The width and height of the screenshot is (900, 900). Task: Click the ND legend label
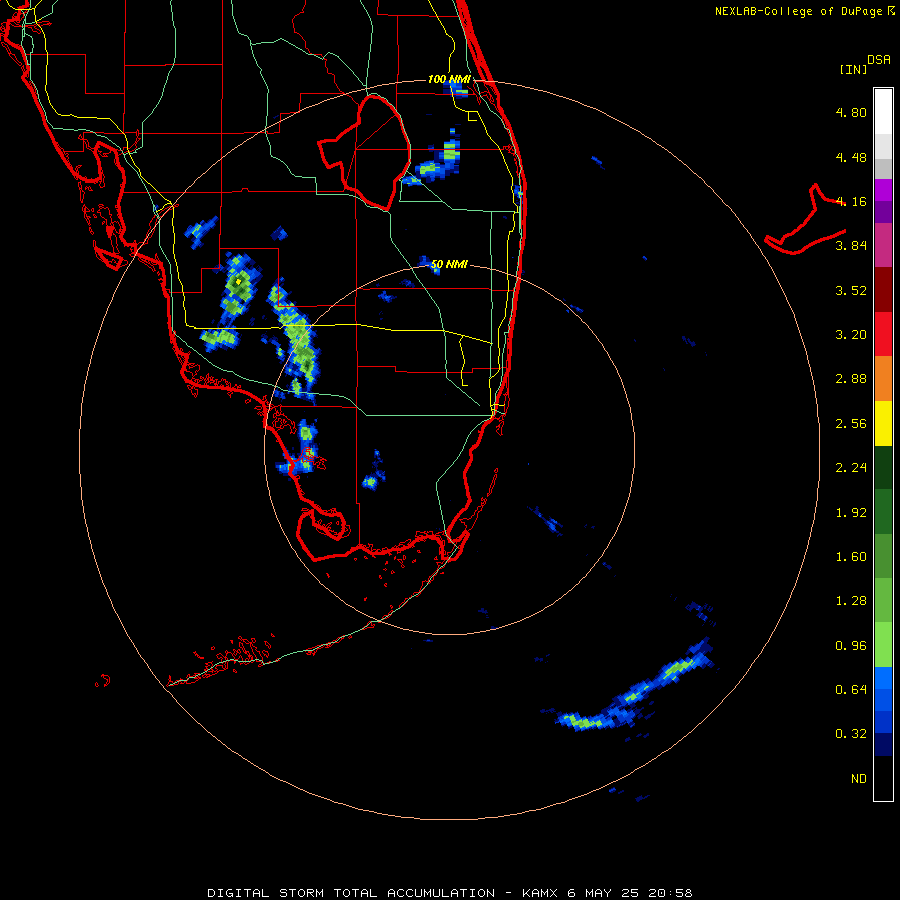point(859,779)
